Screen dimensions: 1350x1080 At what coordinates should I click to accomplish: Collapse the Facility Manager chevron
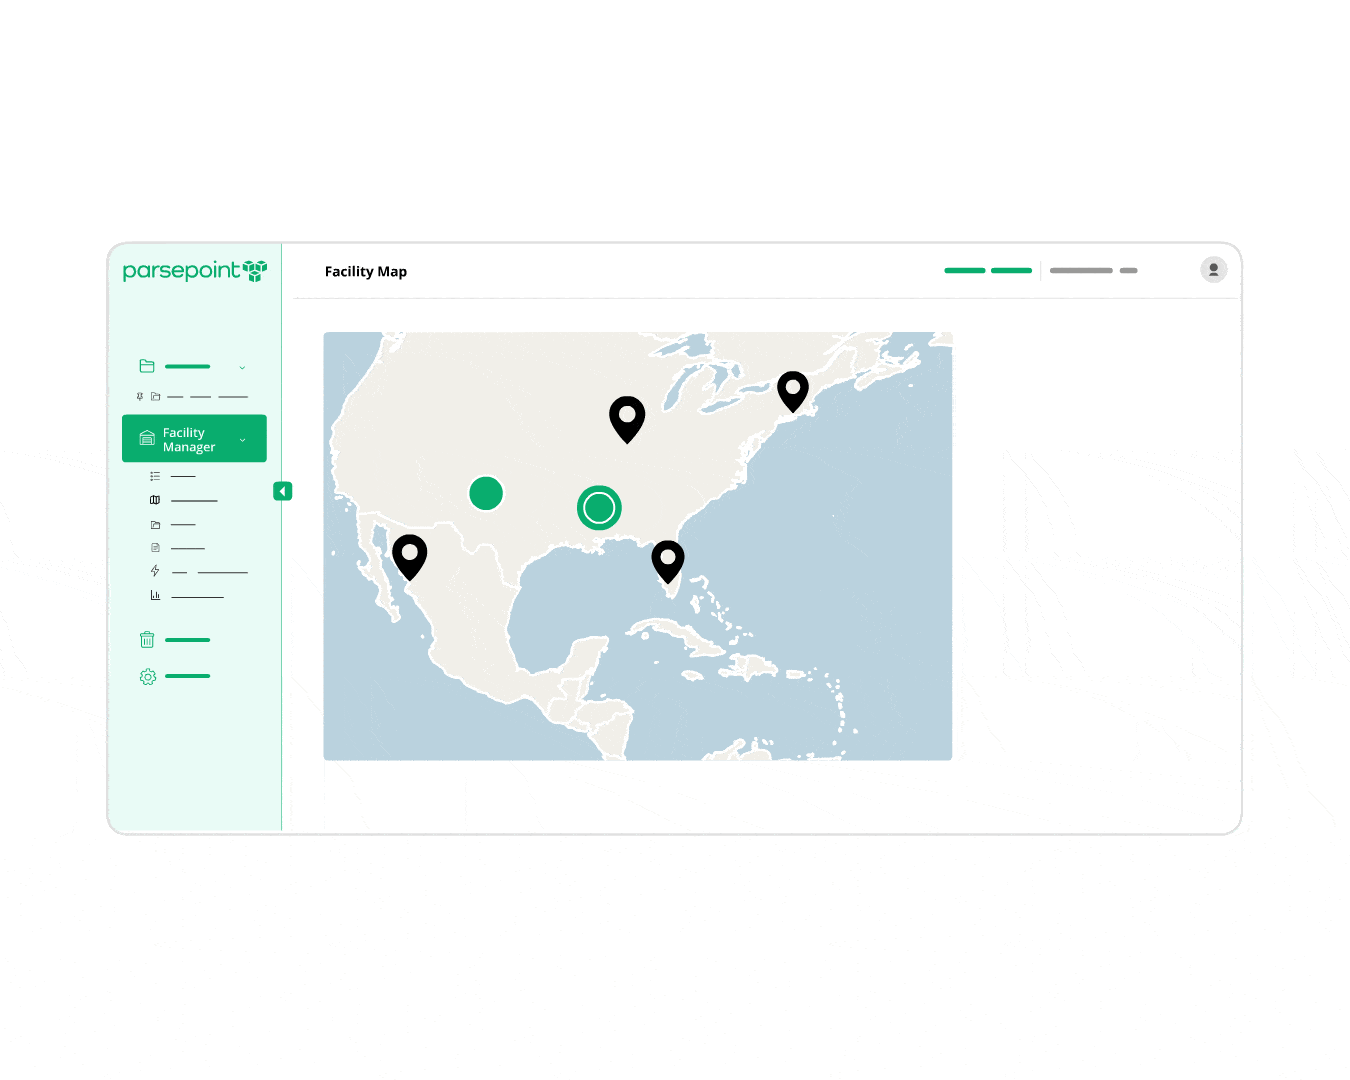point(243,440)
